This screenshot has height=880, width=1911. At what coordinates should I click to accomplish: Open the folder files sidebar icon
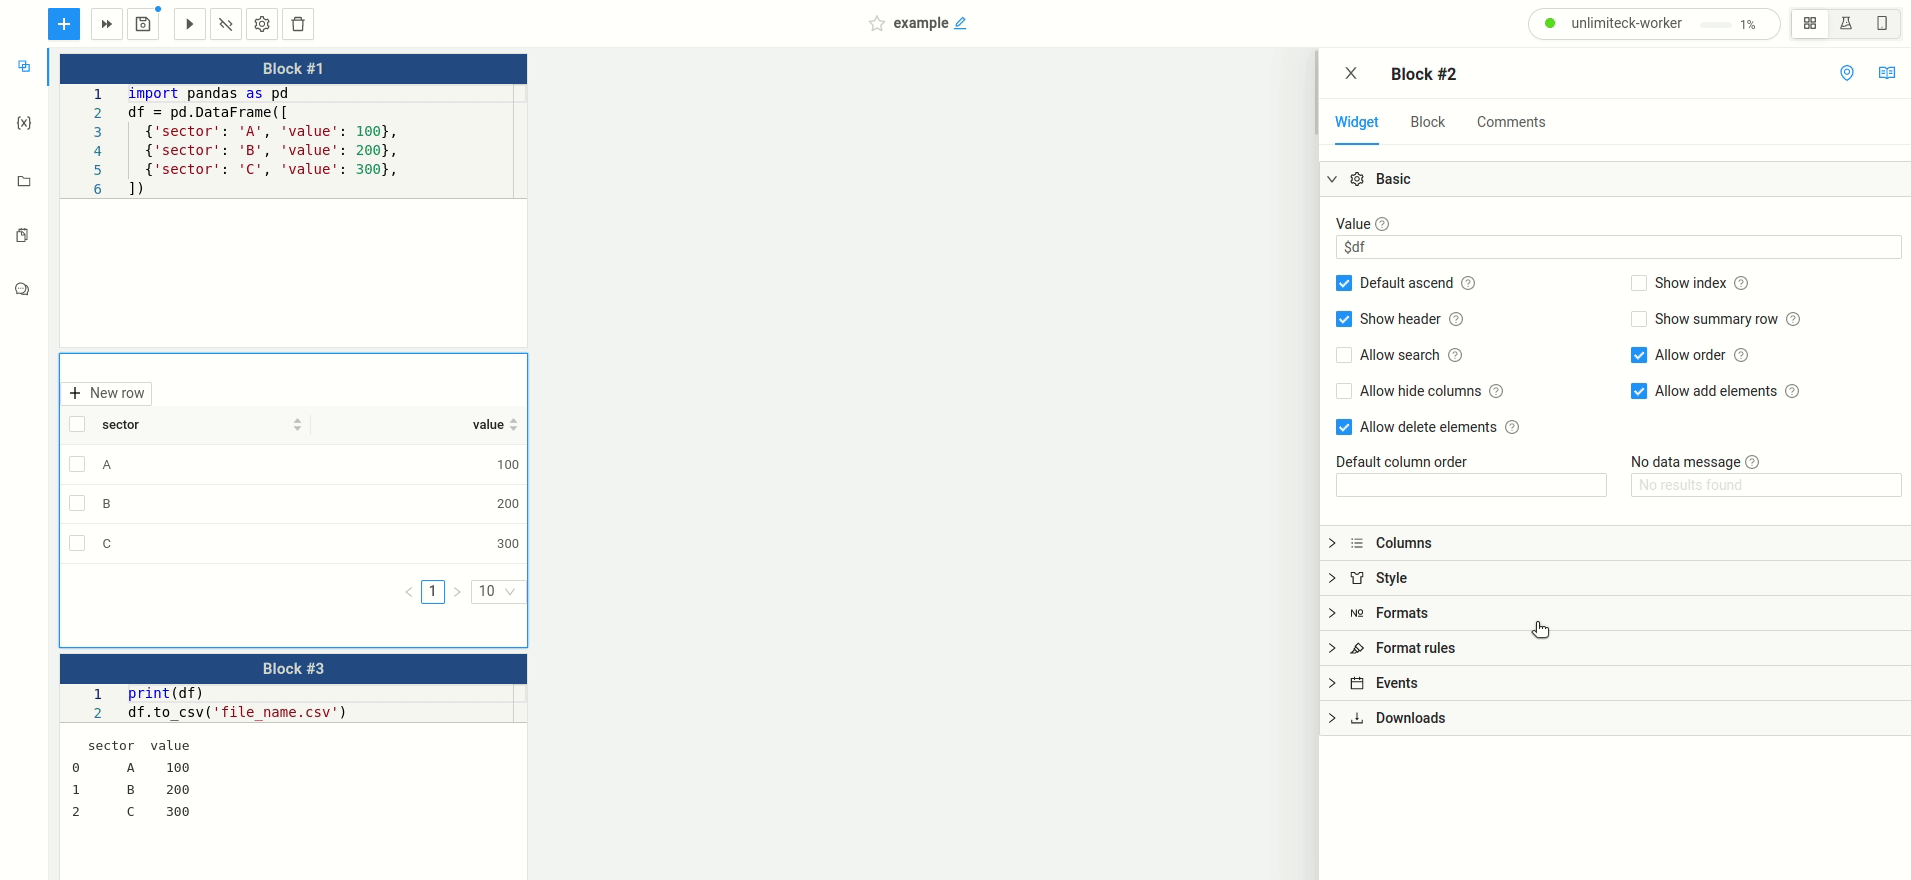coord(24,181)
